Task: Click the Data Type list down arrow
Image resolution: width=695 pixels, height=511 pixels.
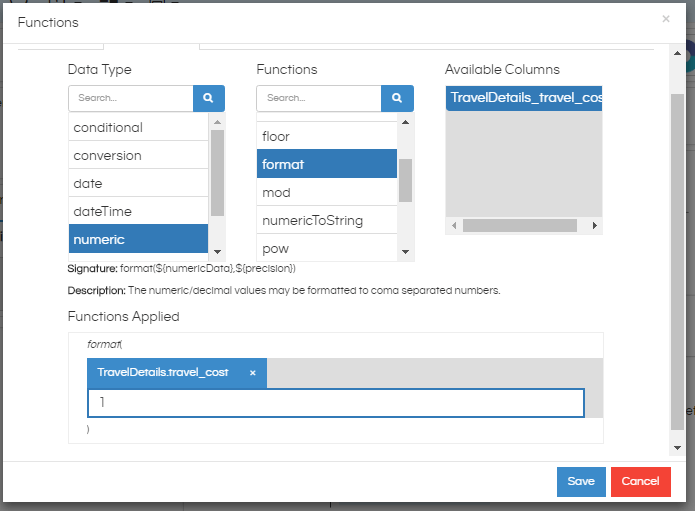Action: [217, 252]
